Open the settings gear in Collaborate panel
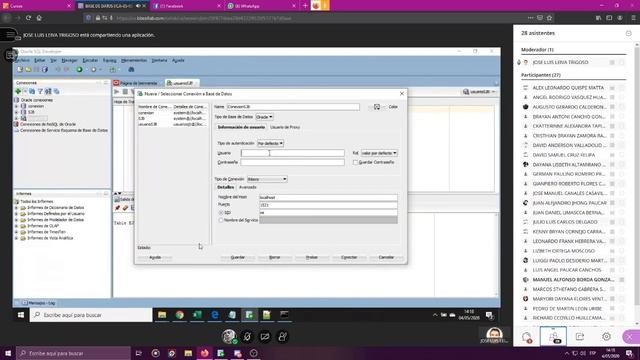 [606, 337]
